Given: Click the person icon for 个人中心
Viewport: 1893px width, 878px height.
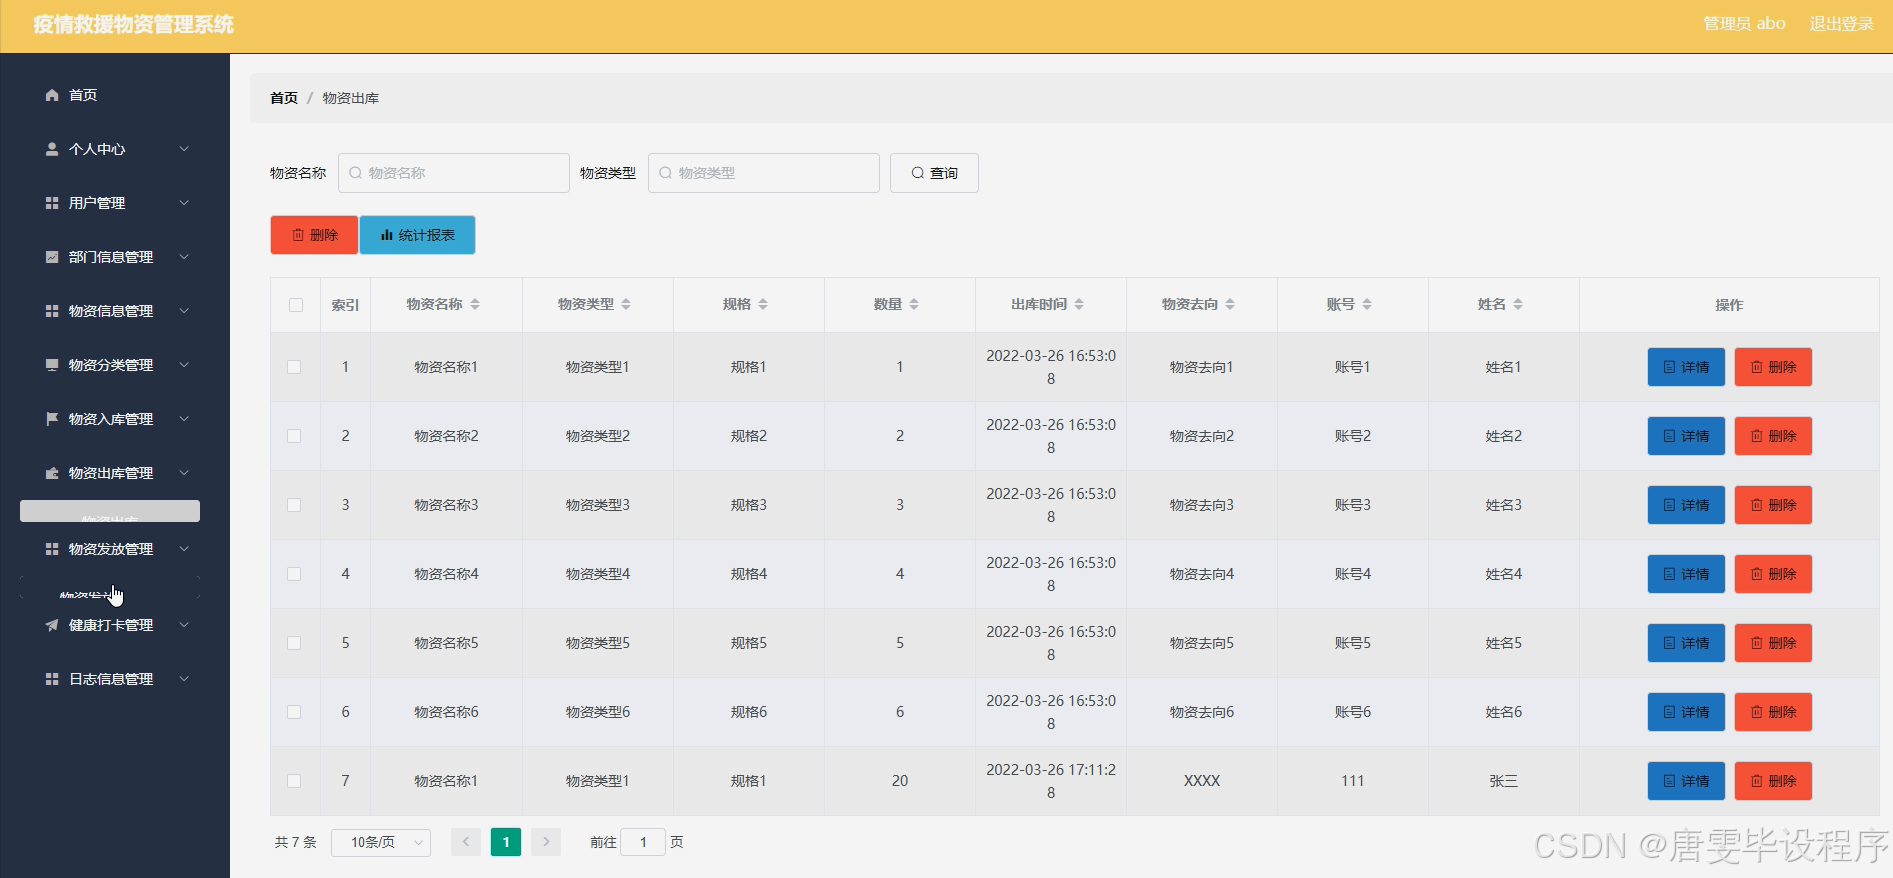Looking at the screenshot, I should (x=52, y=149).
